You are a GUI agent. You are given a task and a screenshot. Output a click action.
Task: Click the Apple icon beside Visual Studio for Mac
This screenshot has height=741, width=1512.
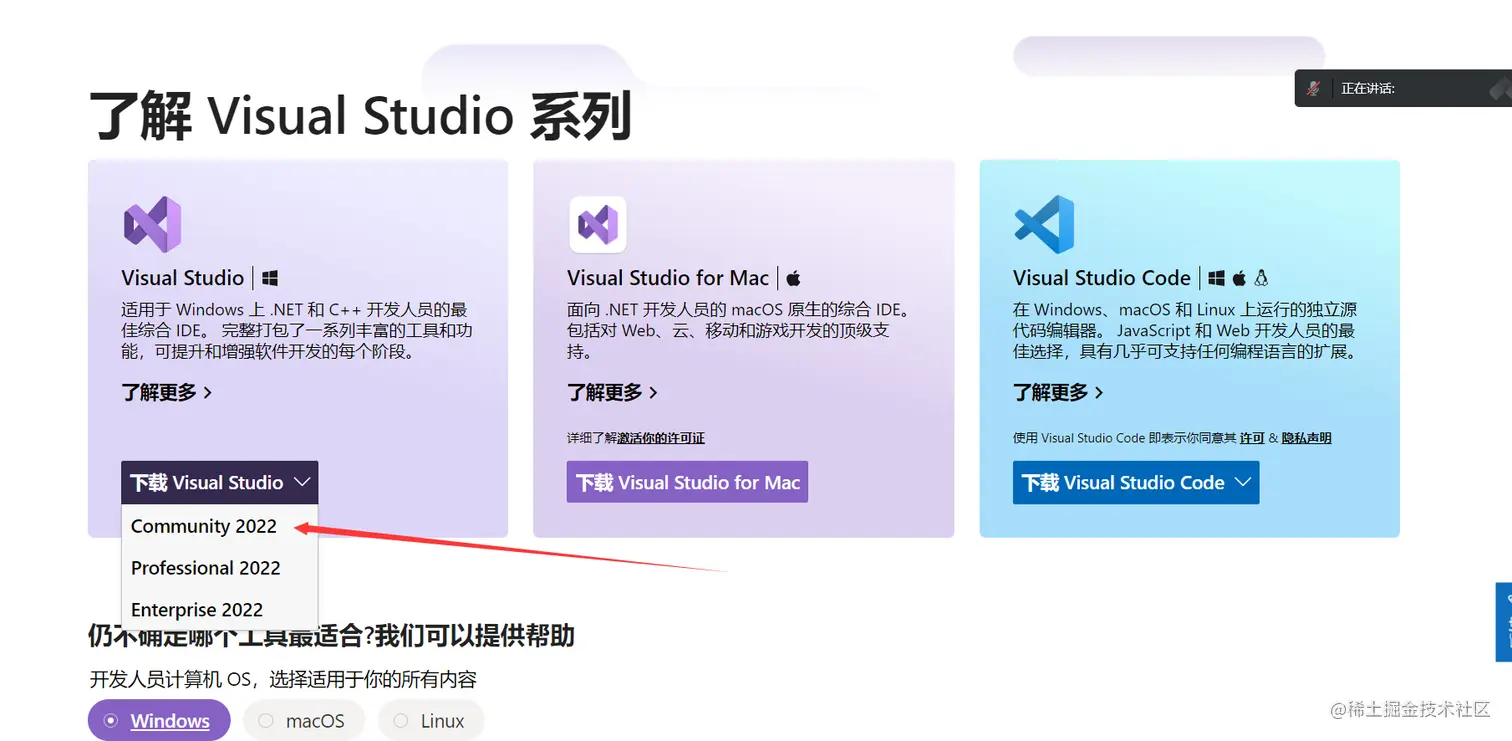pyautogui.click(x=794, y=278)
